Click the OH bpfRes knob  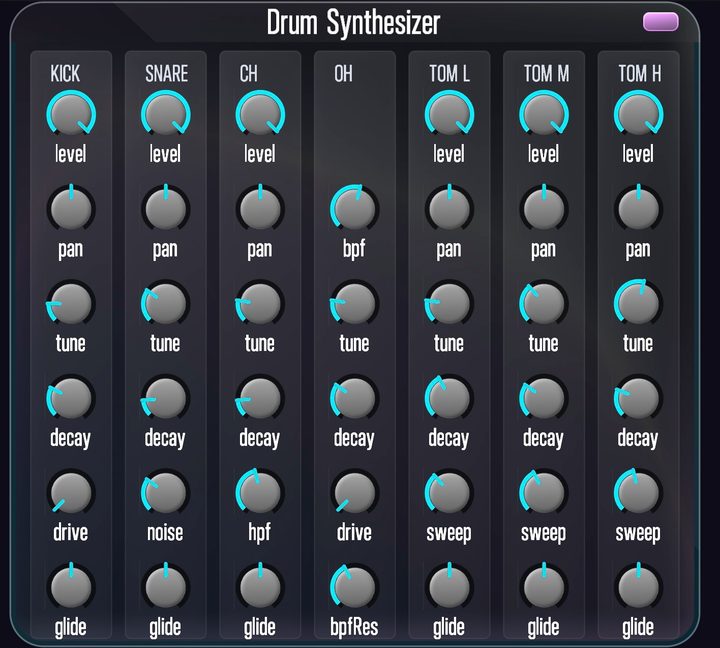pyautogui.click(x=354, y=587)
